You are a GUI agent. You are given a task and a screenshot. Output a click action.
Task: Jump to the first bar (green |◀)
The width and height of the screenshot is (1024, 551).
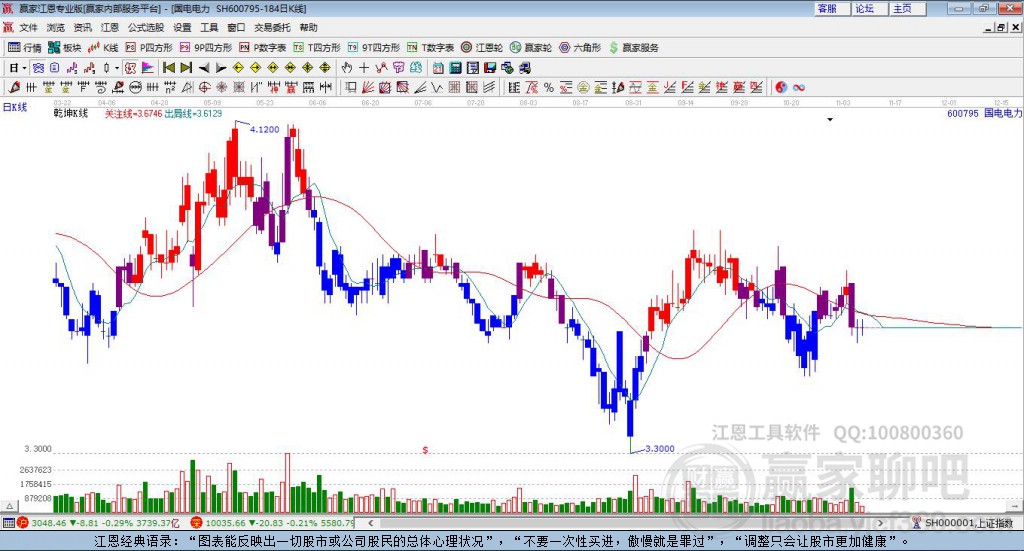point(168,67)
